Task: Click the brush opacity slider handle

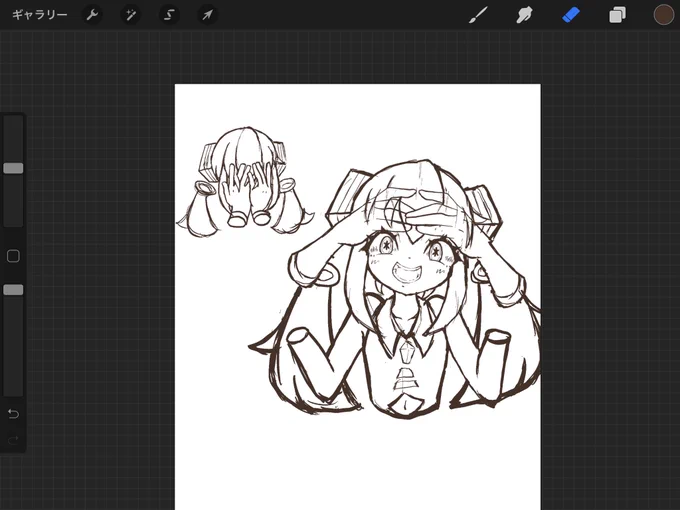Action: pos(13,290)
